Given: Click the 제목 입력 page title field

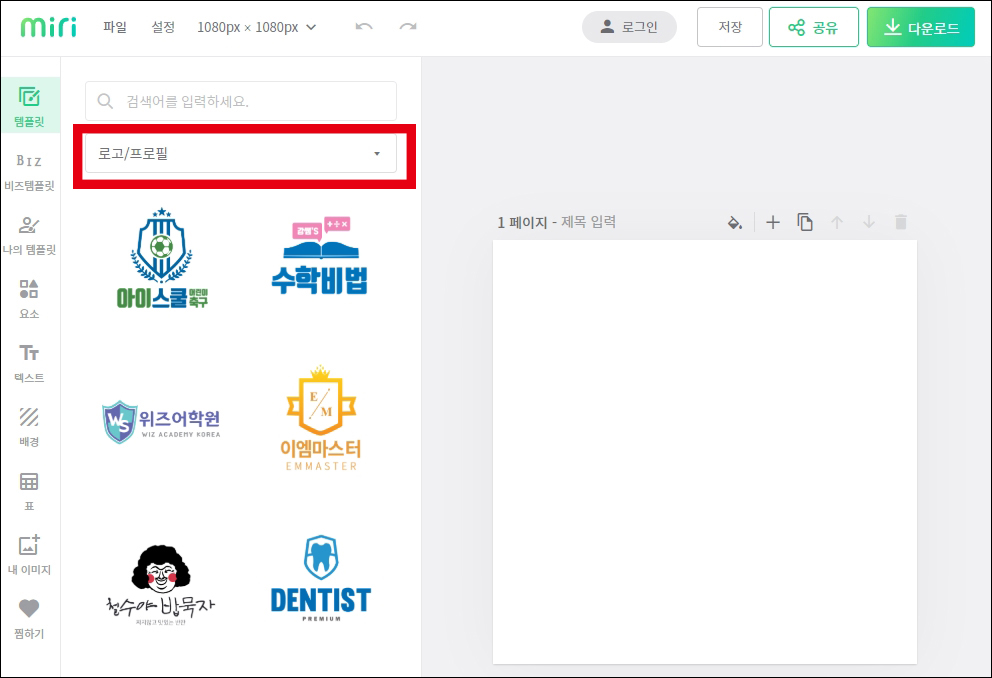Looking at the screenshot, I should (x=588, y=222).
